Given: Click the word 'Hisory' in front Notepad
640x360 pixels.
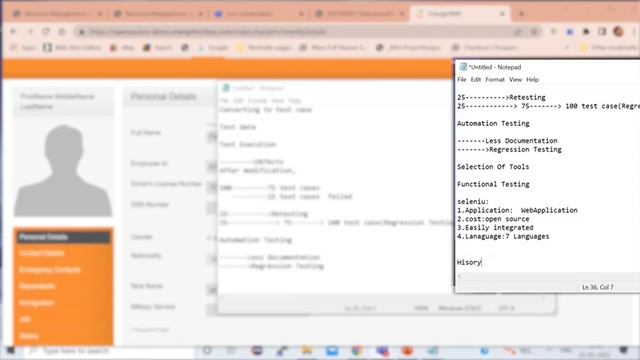Looking at the screenshot, I should pyautogui.click(x=469, y=262).
